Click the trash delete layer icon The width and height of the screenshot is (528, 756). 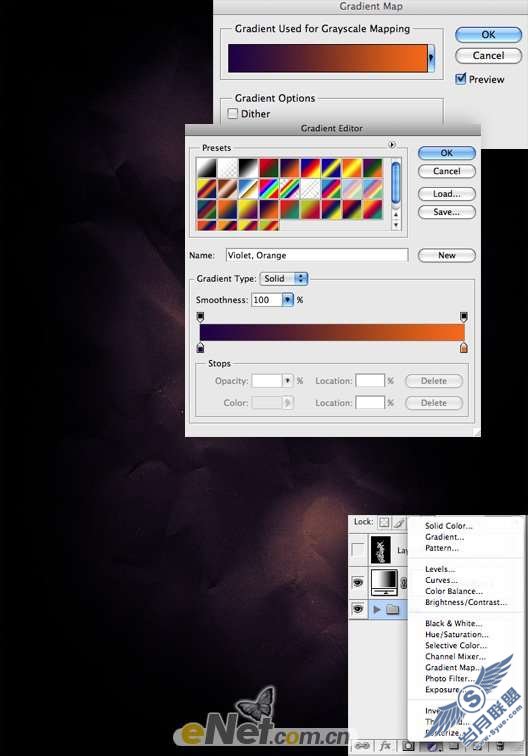coord(501,746)
